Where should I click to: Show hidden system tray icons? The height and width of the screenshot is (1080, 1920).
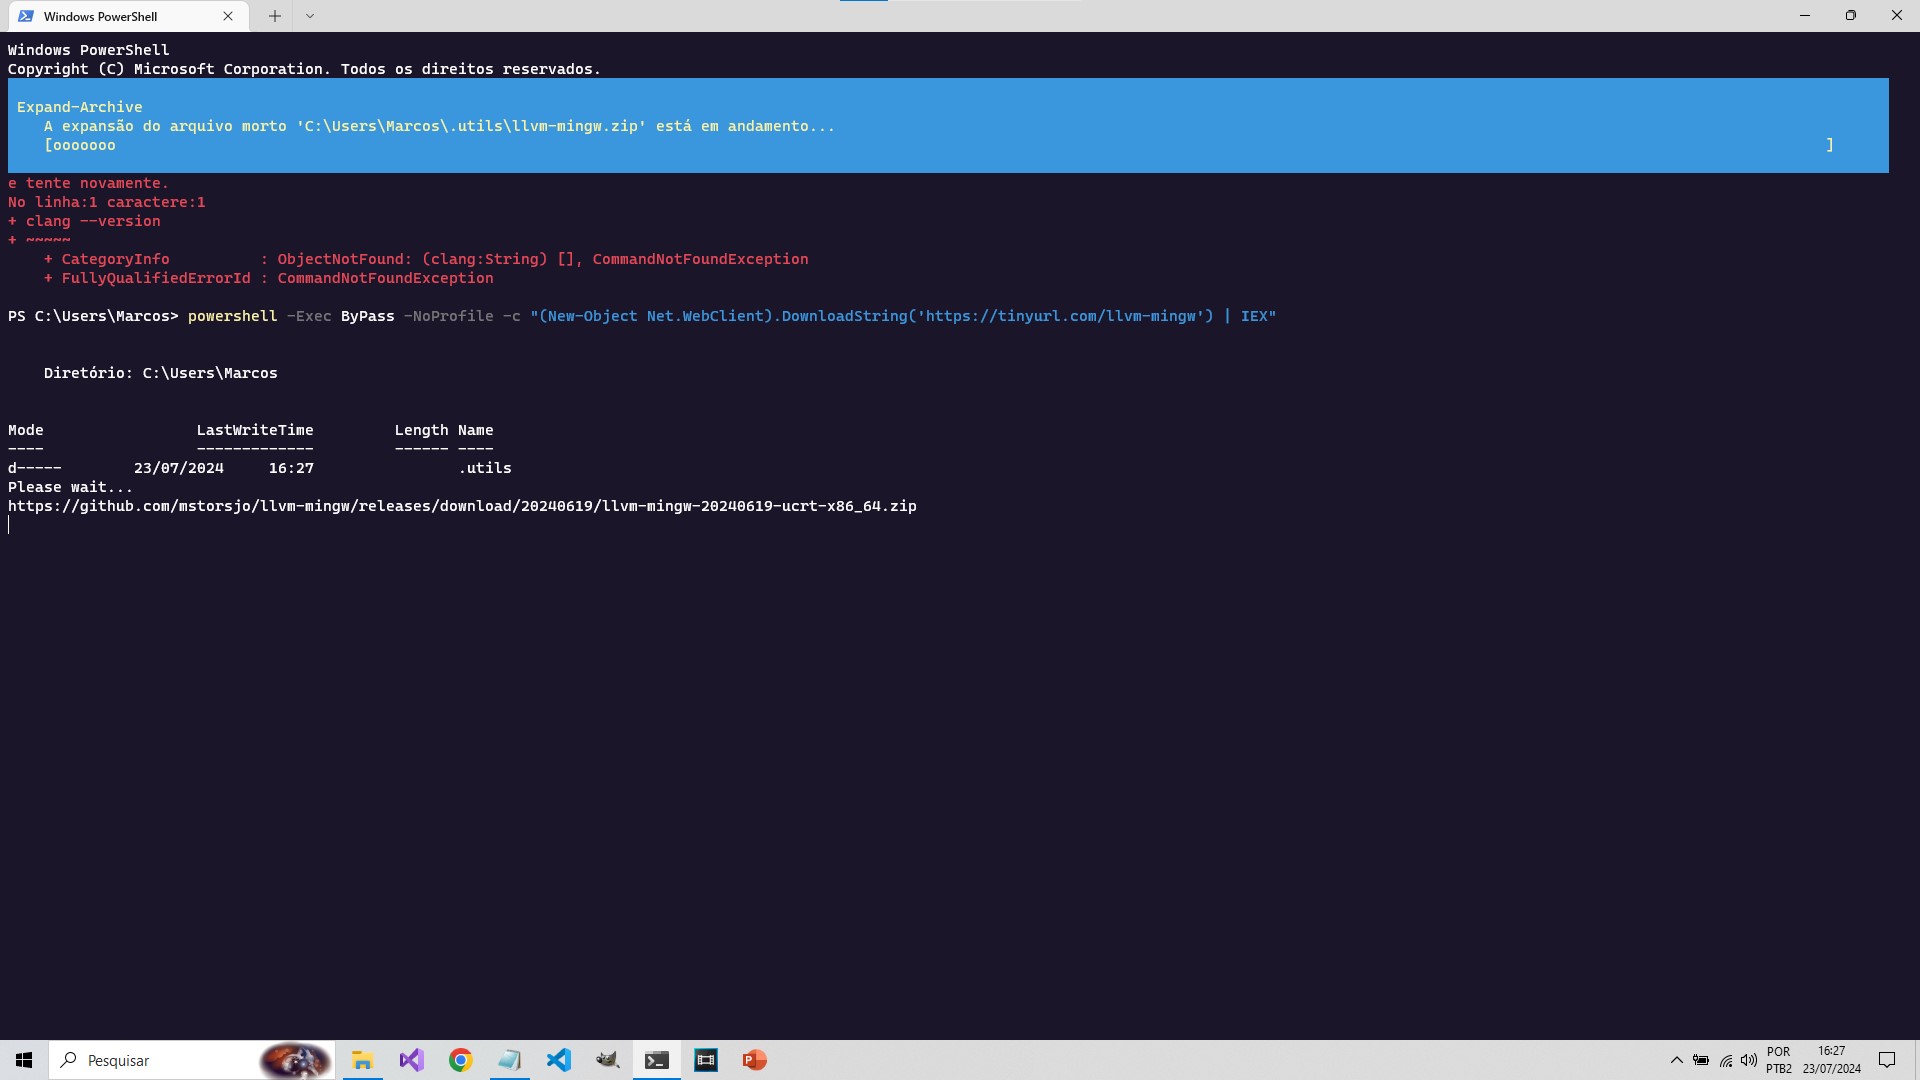click(x=1677, y=1060)
